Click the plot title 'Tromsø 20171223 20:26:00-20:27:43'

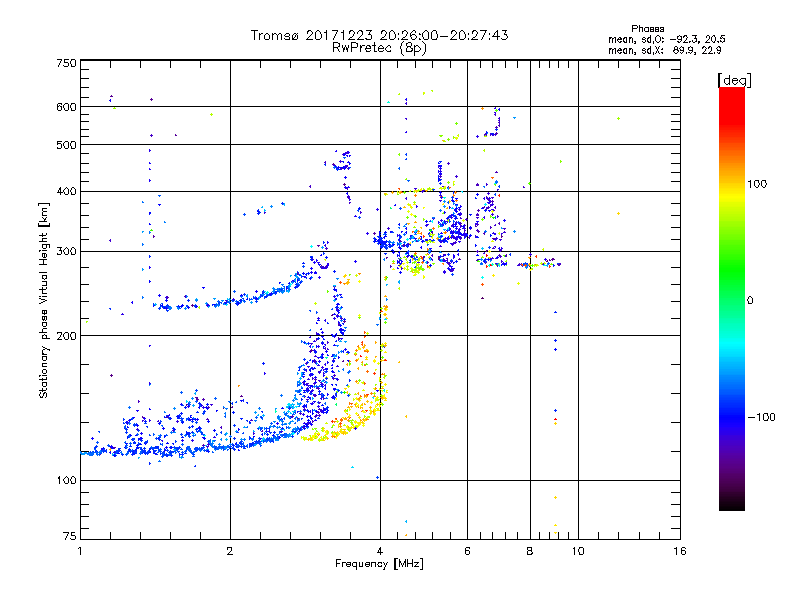click(379, 35)
